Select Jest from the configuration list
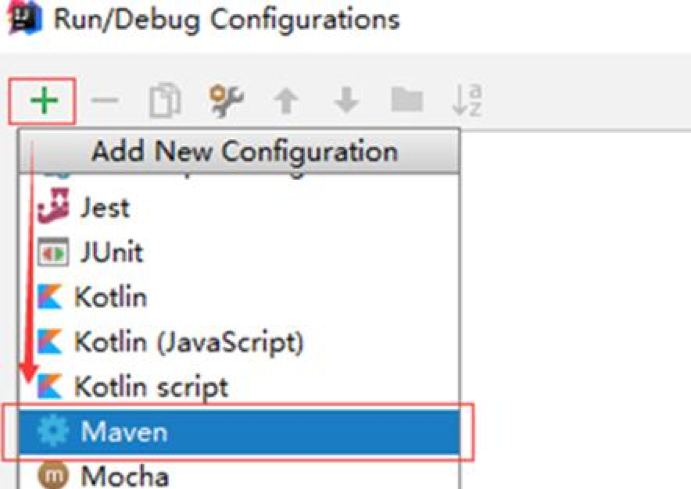691x489 pixels. coord(105,209)
